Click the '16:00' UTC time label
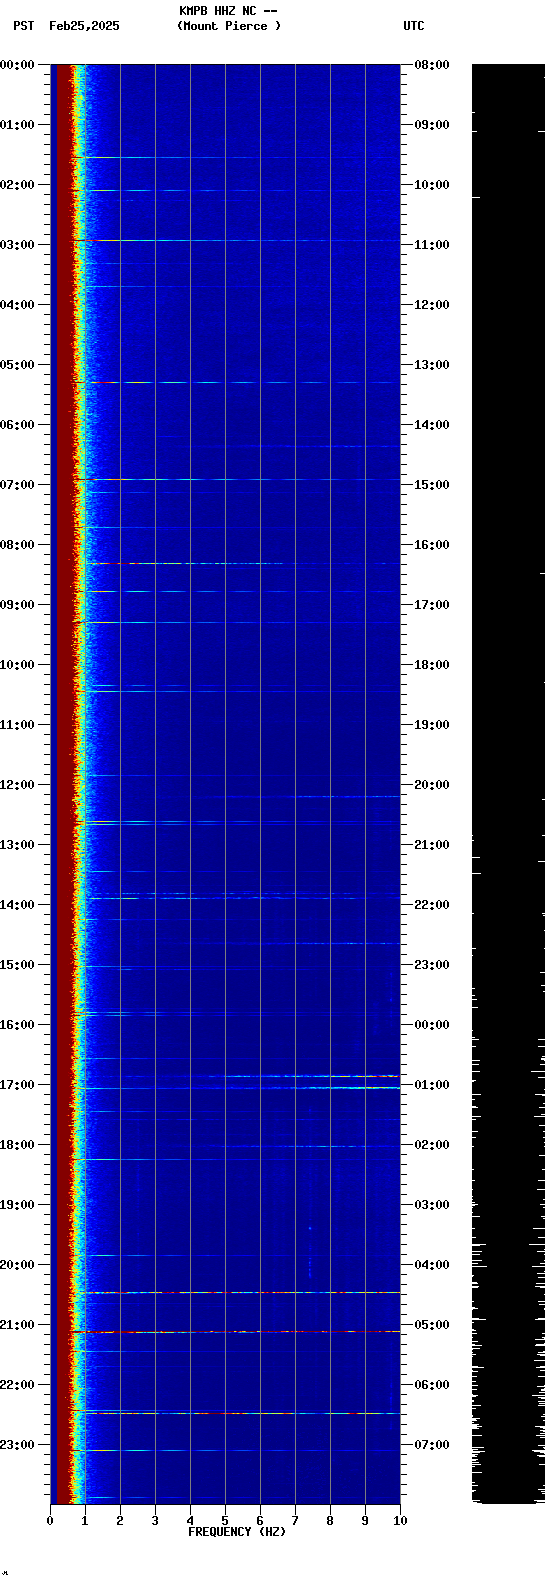Screen dimensions: 552x1584 point(432,545)
